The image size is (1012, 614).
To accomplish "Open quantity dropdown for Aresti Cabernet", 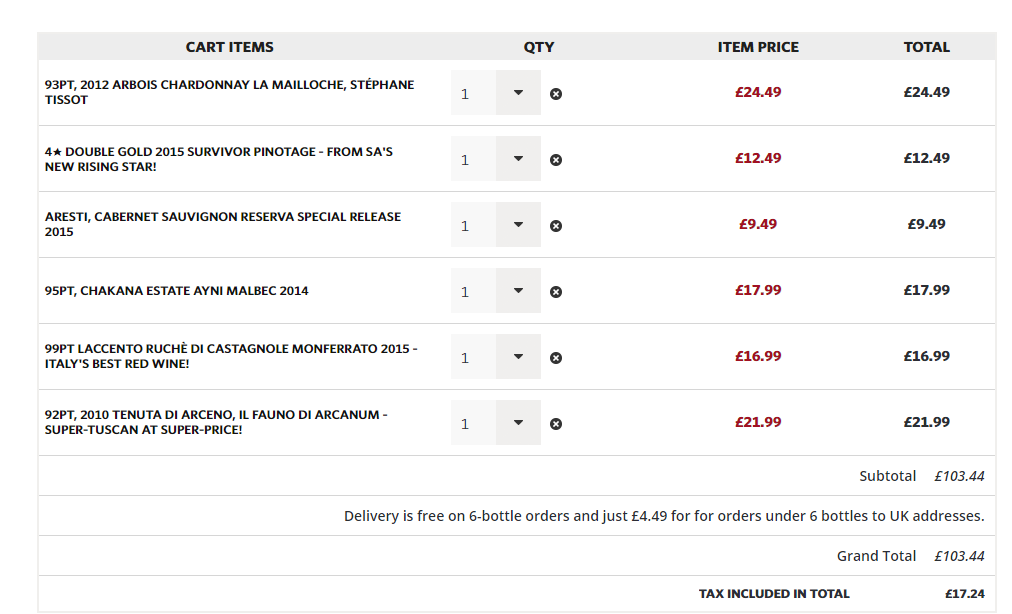I will tap(518, 225).
